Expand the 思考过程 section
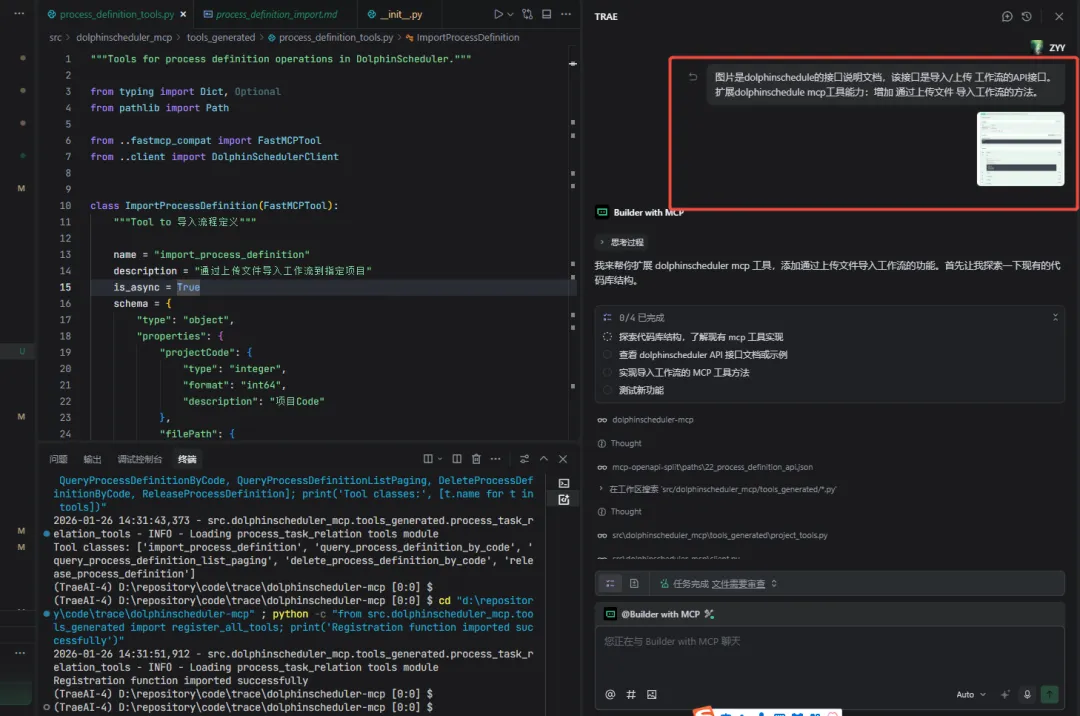1080x716 pixels. tap(621, 242)
